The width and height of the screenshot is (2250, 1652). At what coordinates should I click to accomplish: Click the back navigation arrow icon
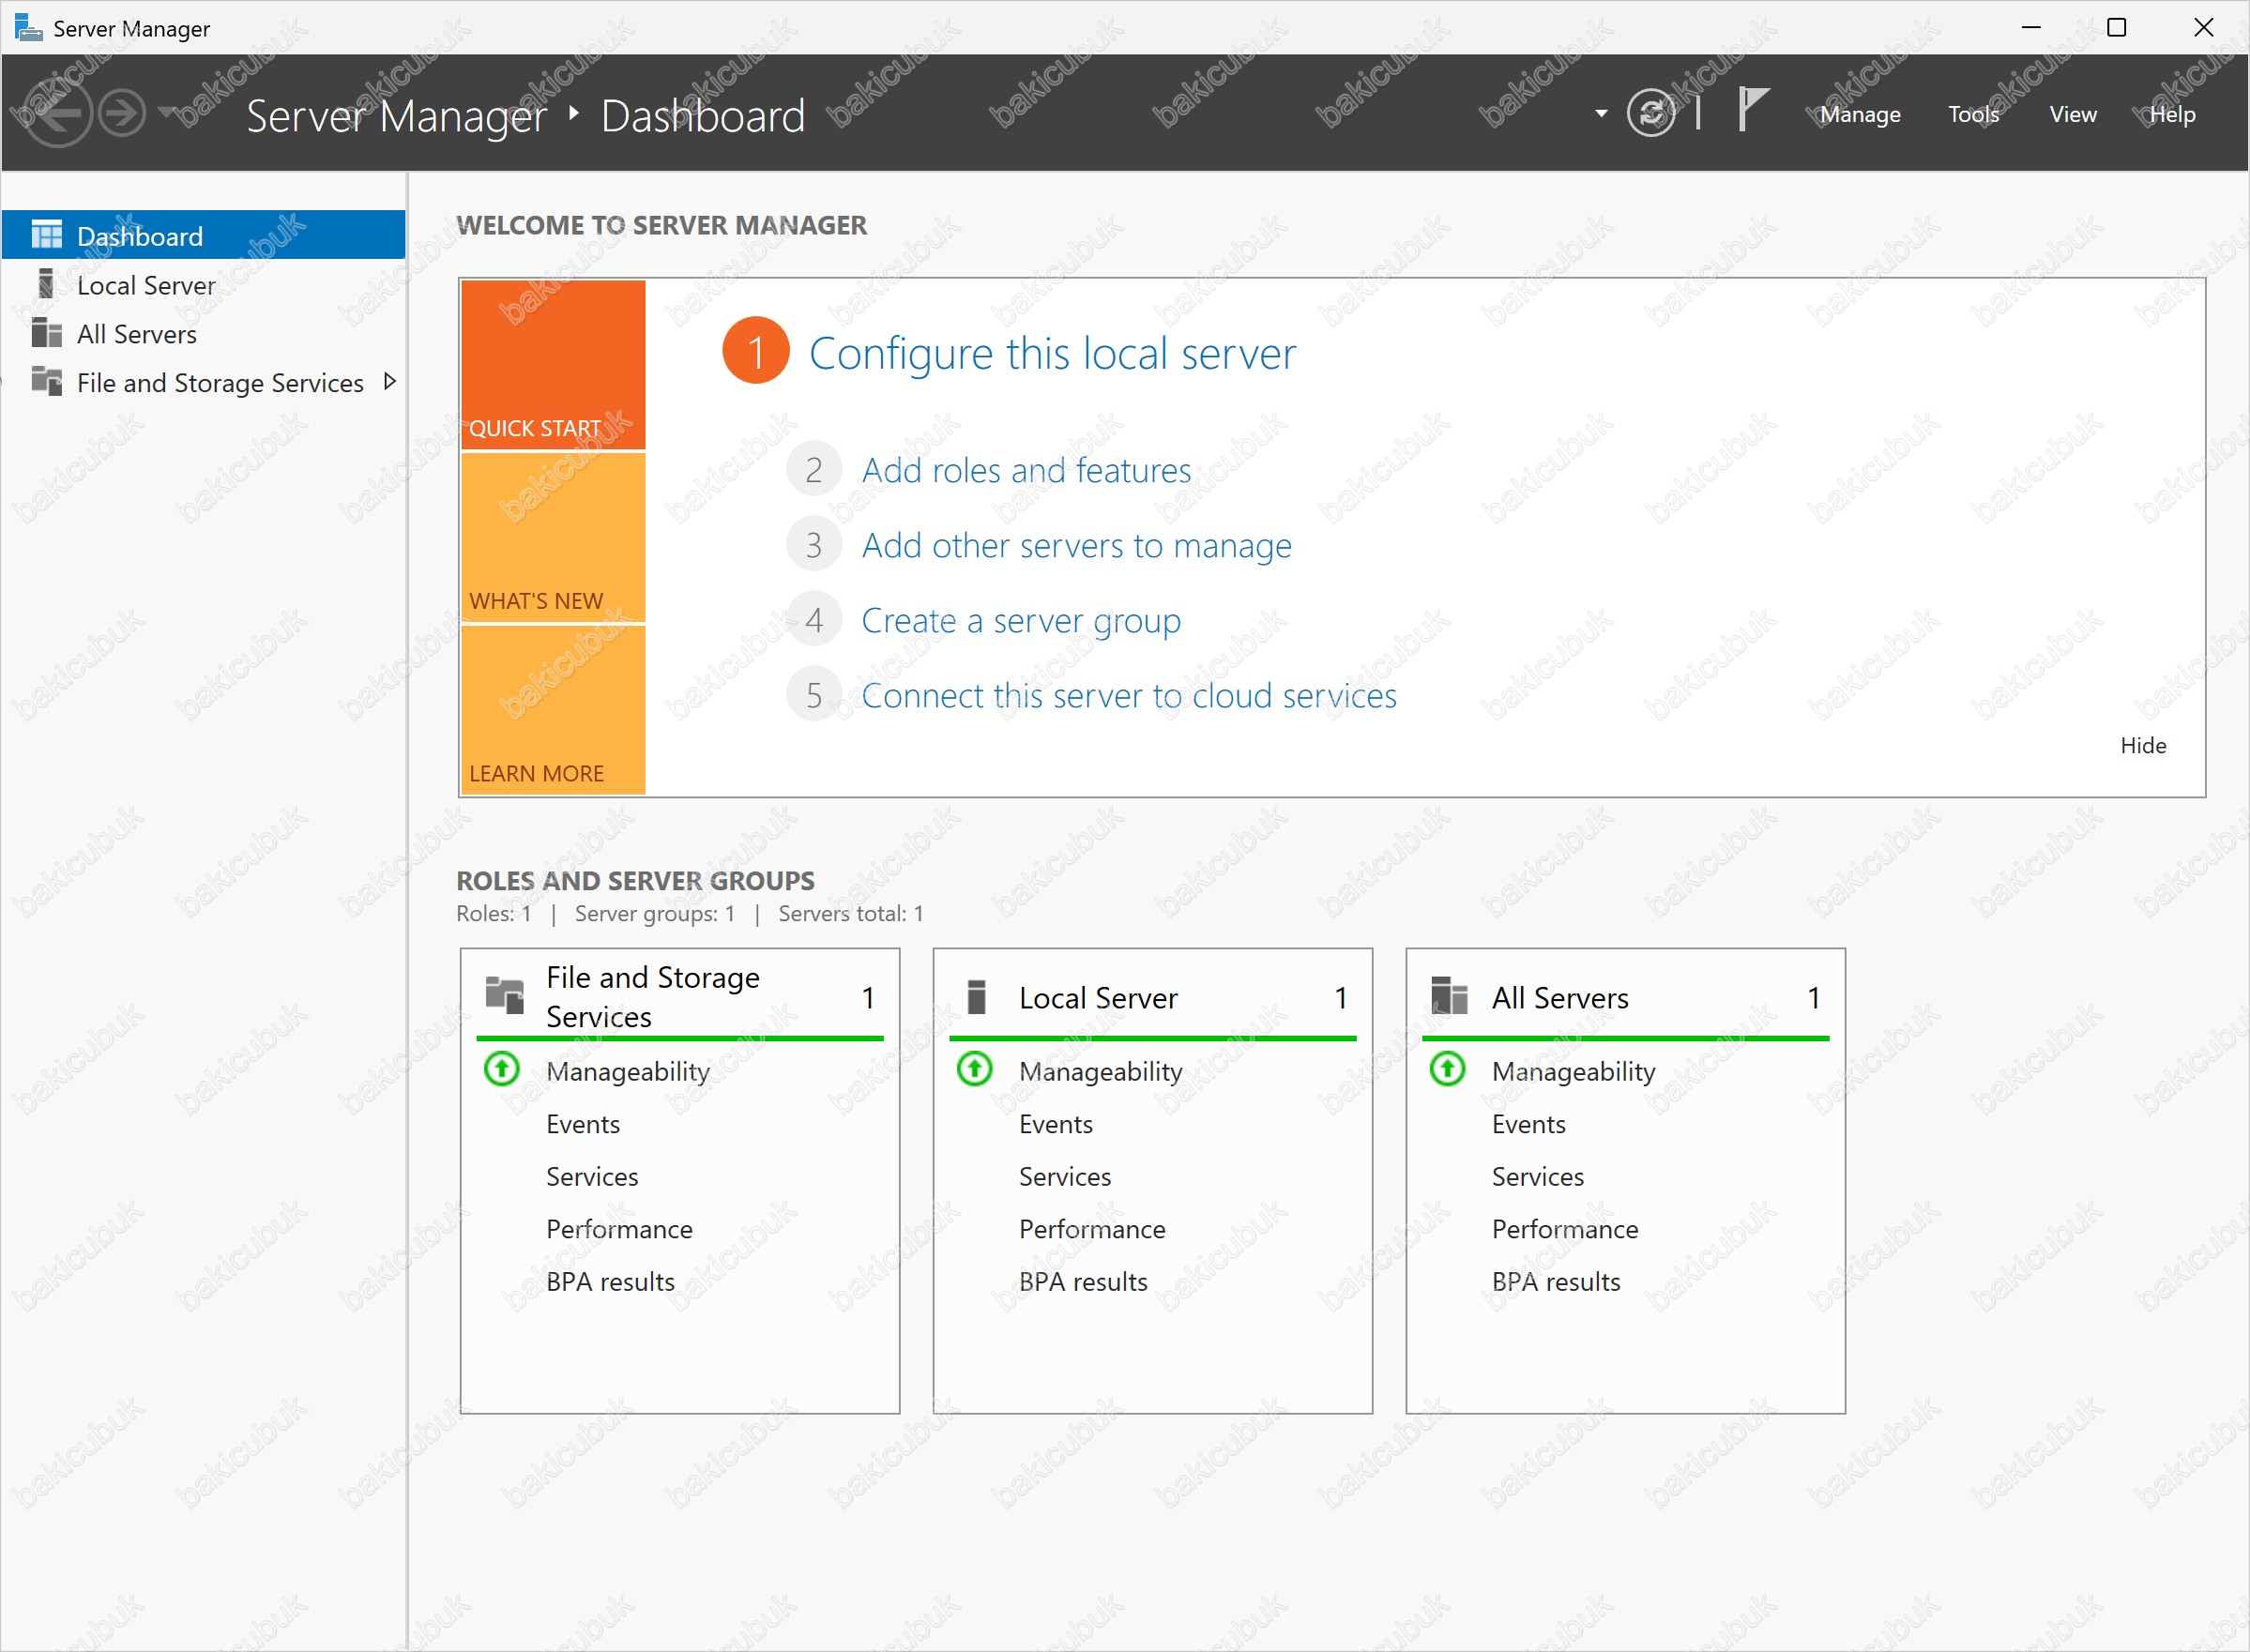coord(58,113)
